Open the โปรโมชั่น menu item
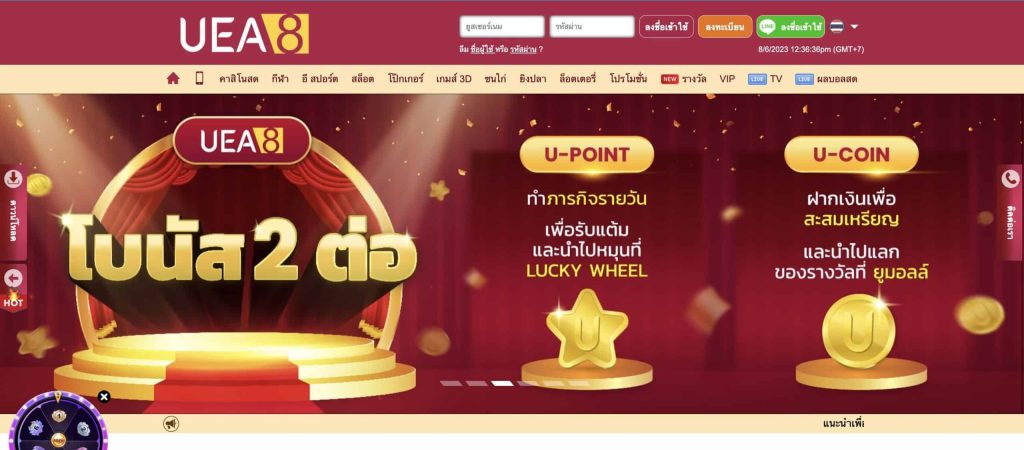Image resolution: width=1024 pixels, height=450 pixels. [628, 79]
